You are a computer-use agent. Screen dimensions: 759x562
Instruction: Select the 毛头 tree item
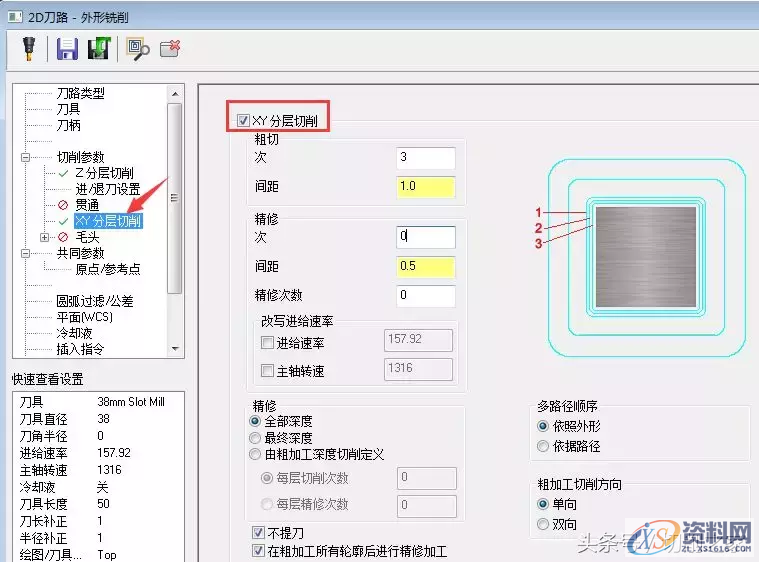87,237
